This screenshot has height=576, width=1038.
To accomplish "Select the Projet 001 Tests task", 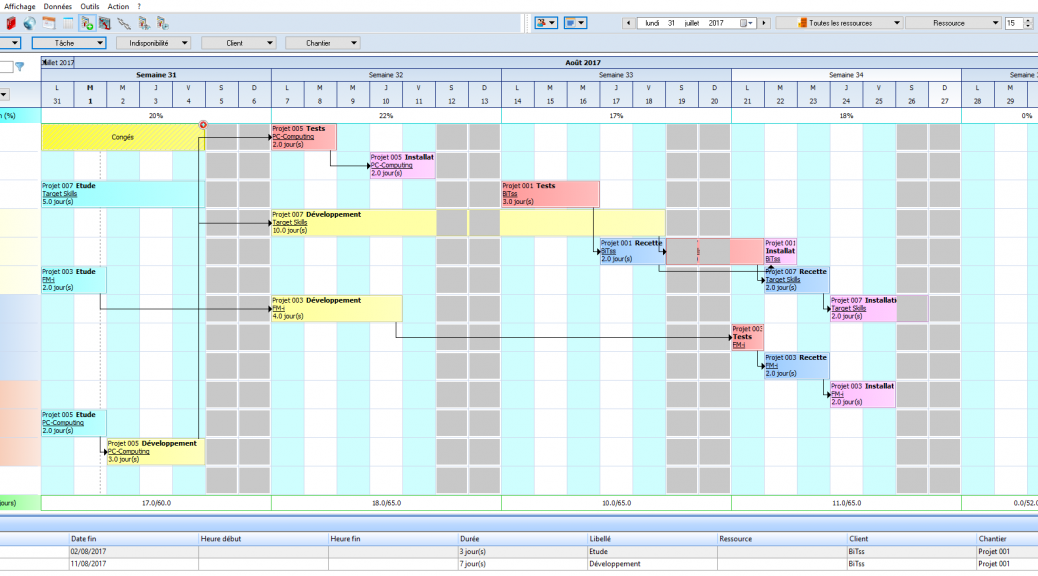I will click(x=550, y=194).
